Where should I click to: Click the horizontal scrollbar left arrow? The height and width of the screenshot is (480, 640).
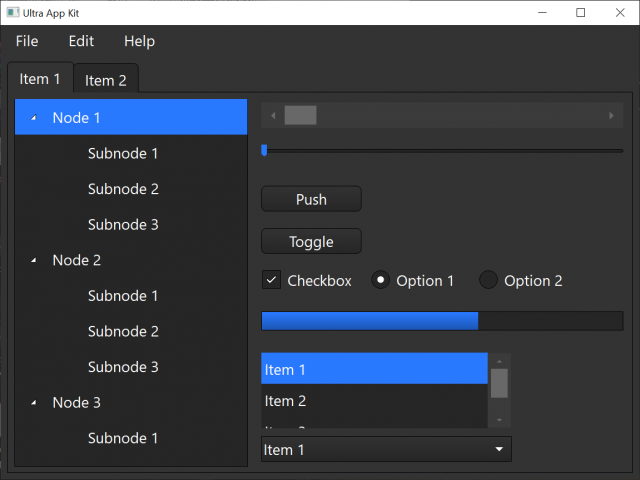click(272, 116)
